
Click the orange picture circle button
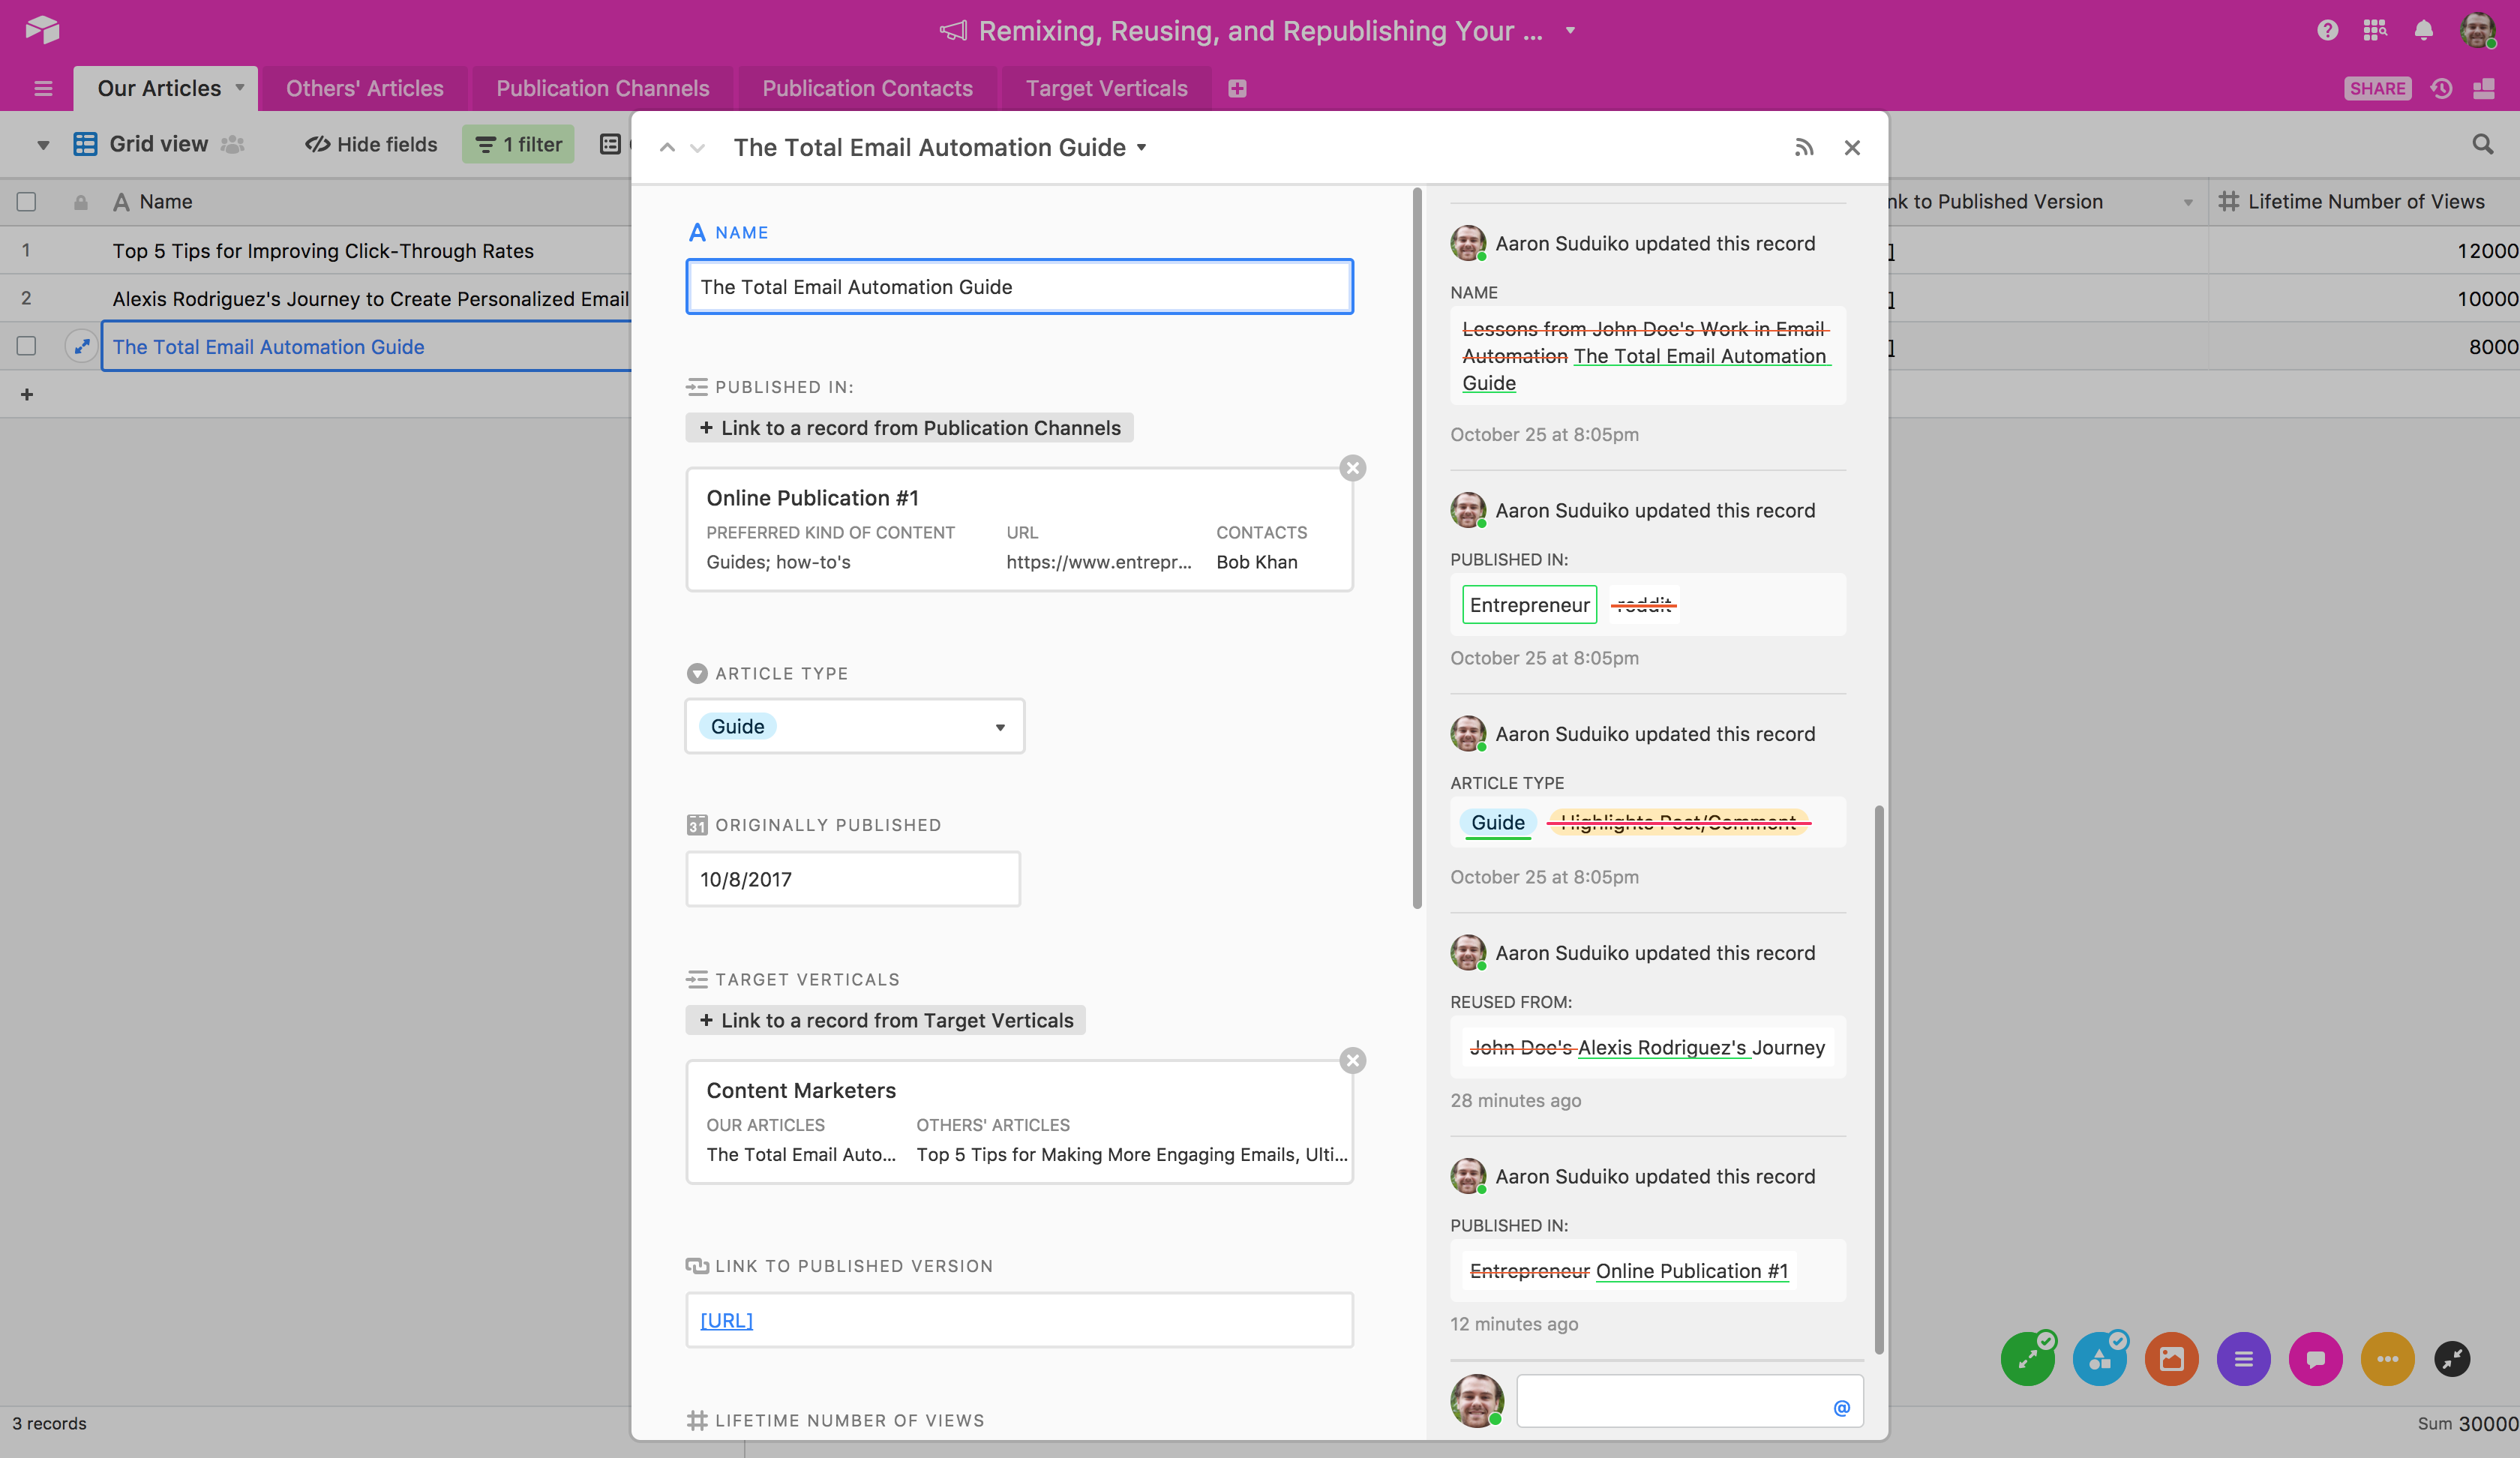(x=2172, y=1359)
